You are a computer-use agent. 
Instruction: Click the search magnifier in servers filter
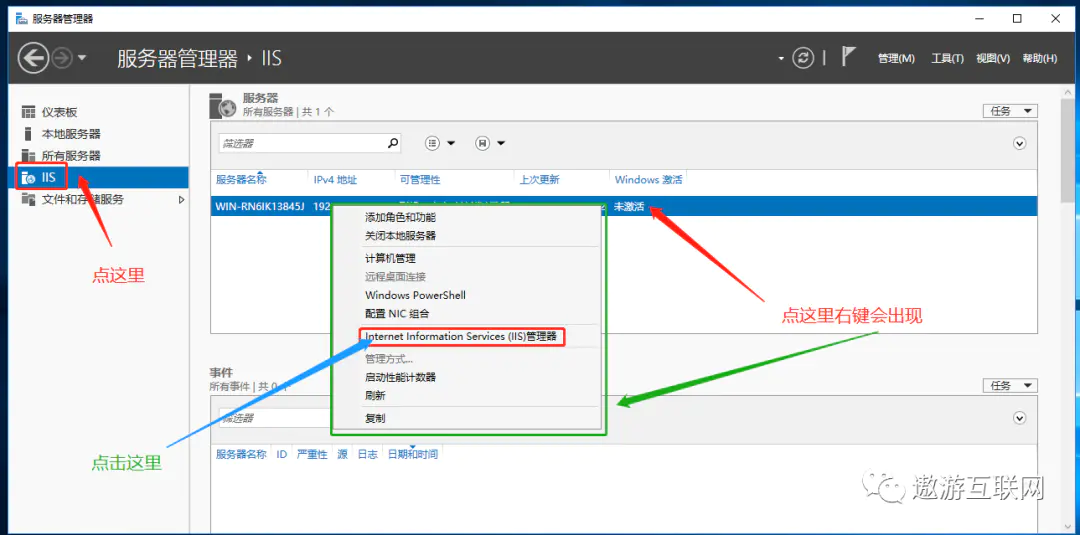pos(393,143)
